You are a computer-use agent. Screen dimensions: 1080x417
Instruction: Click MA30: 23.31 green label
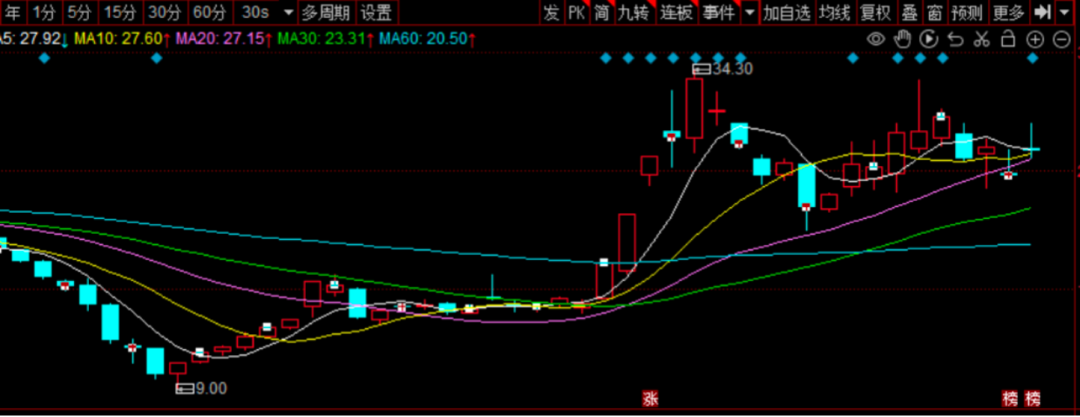click(324, 39)
